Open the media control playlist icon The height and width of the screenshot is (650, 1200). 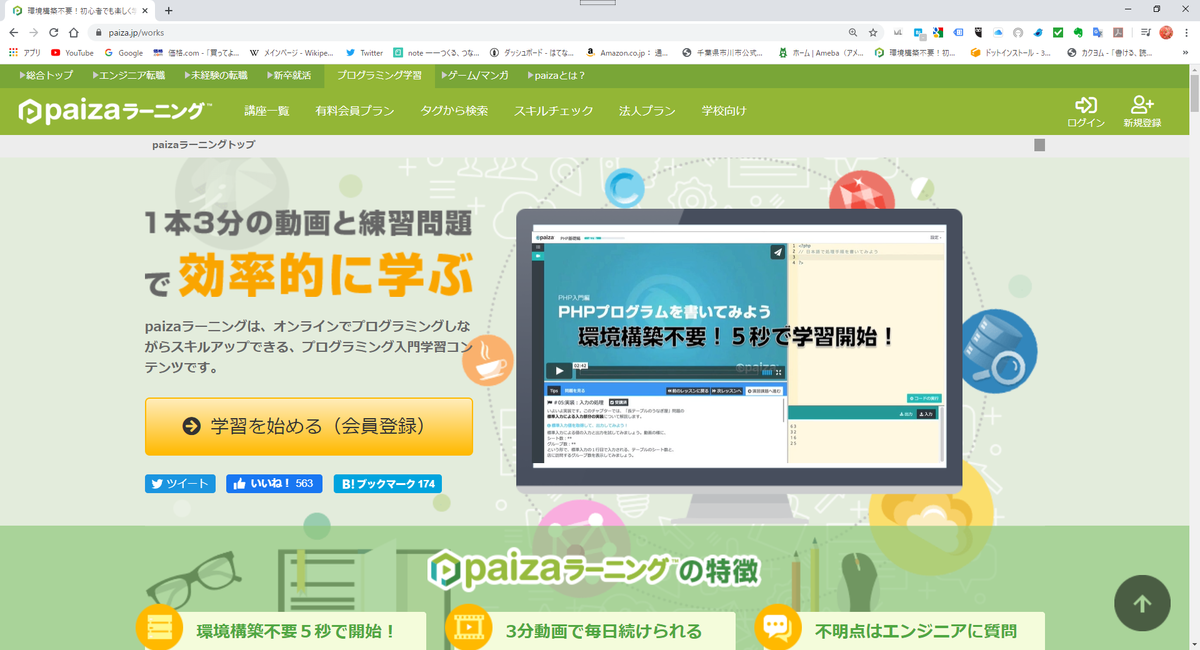click(x=1146, y=32)
